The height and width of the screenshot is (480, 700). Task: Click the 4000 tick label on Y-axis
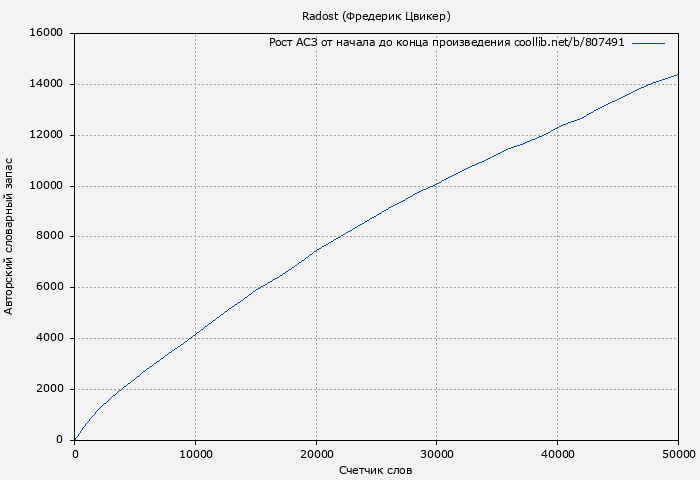(50, 338)
